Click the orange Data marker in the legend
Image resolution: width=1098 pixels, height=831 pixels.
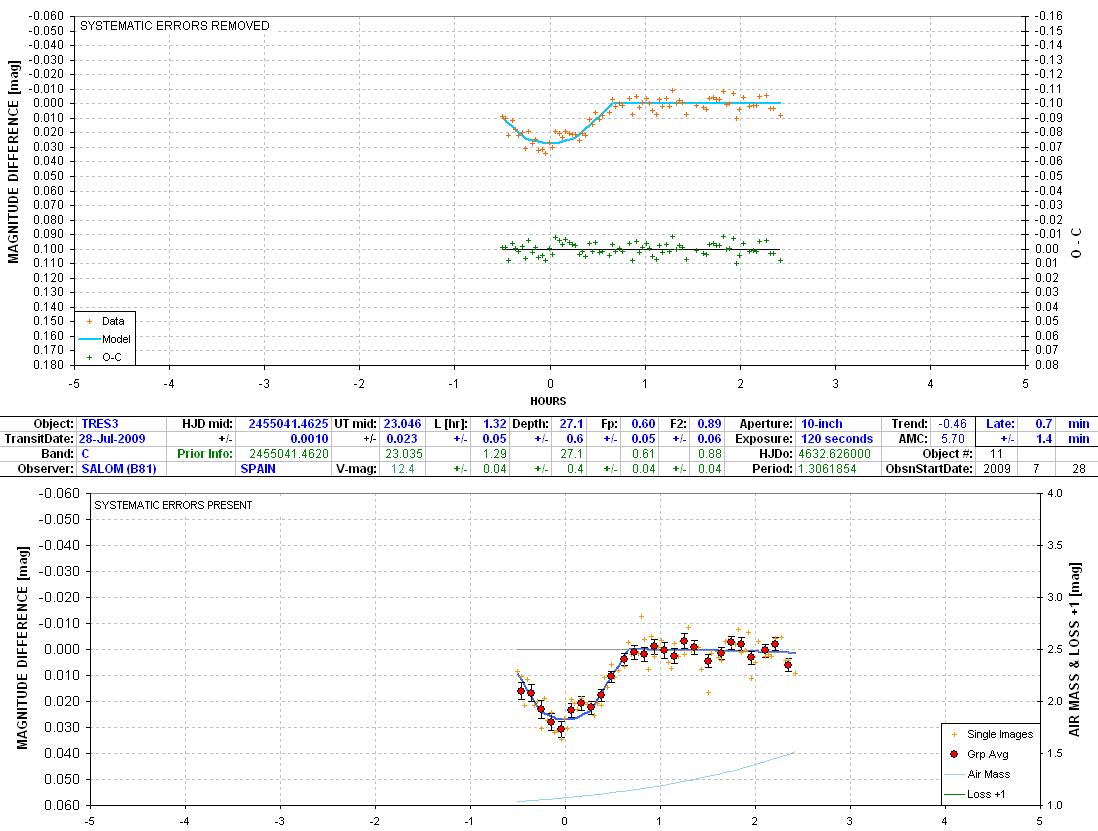click(x=91, y=321)
